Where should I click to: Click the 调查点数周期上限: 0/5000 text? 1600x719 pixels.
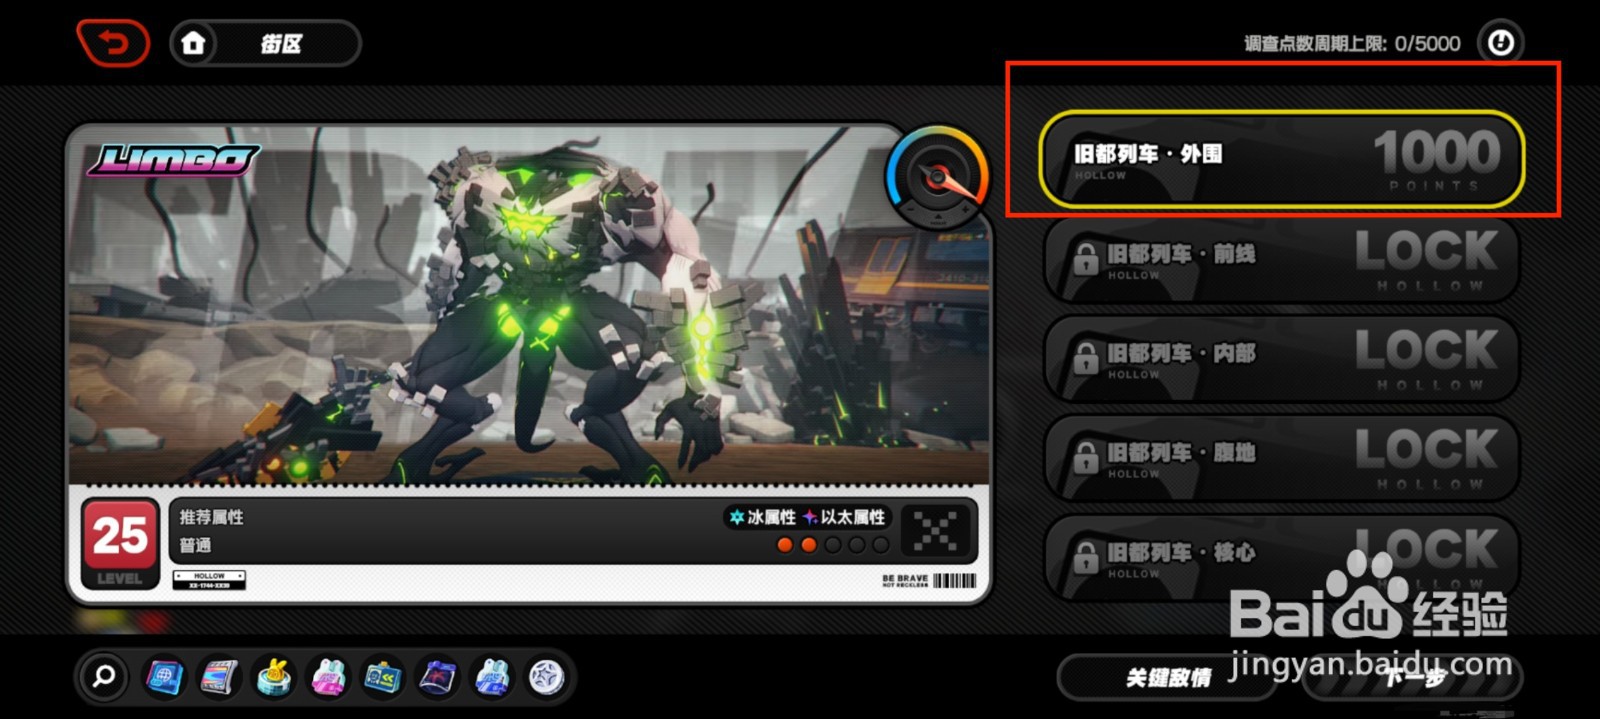click(1352, 43)
